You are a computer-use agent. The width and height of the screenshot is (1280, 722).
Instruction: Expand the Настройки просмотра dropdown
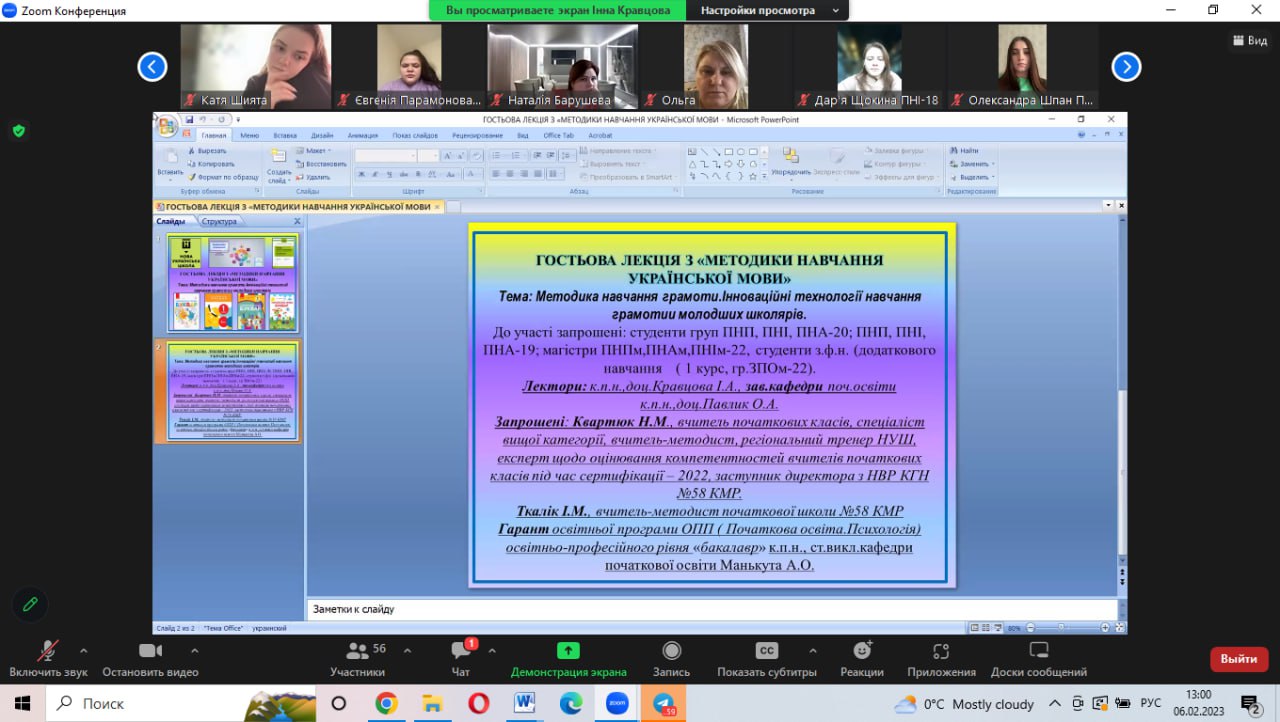click(767, 10)
